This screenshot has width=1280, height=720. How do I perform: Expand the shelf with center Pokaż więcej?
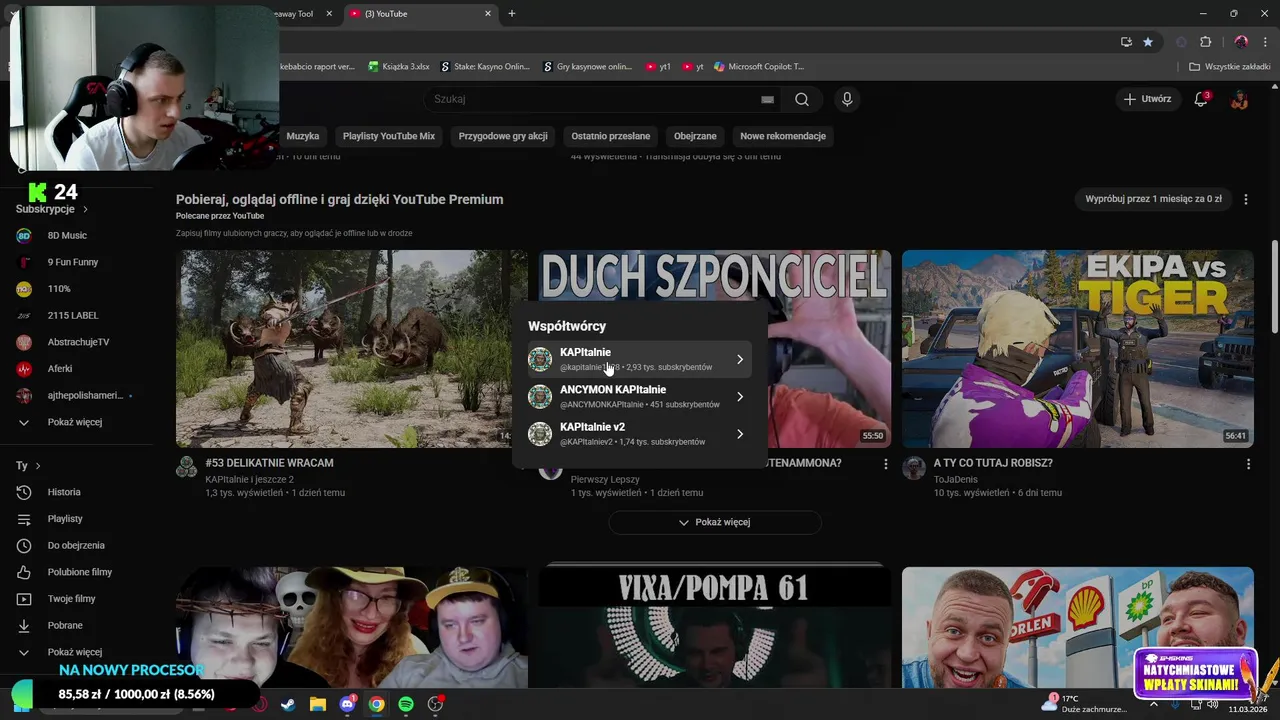715,522
